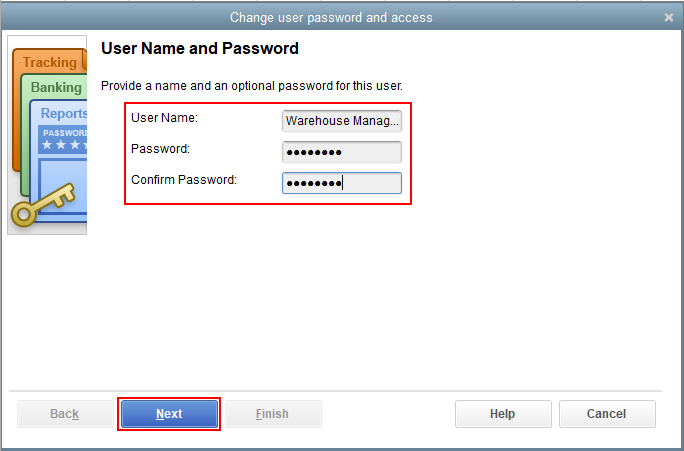The height and width of the screenshot is (451, 684).
Task: Cancel the password change dialog
Action: coord(607,414)
